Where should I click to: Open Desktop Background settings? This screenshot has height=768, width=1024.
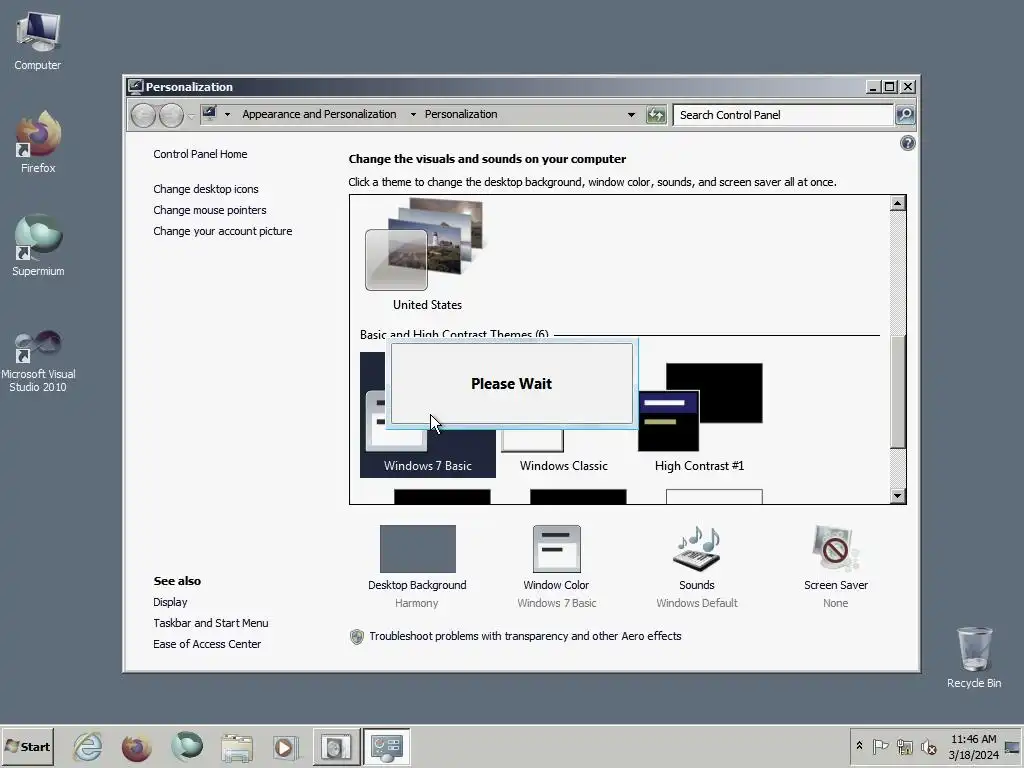[417, 567]
